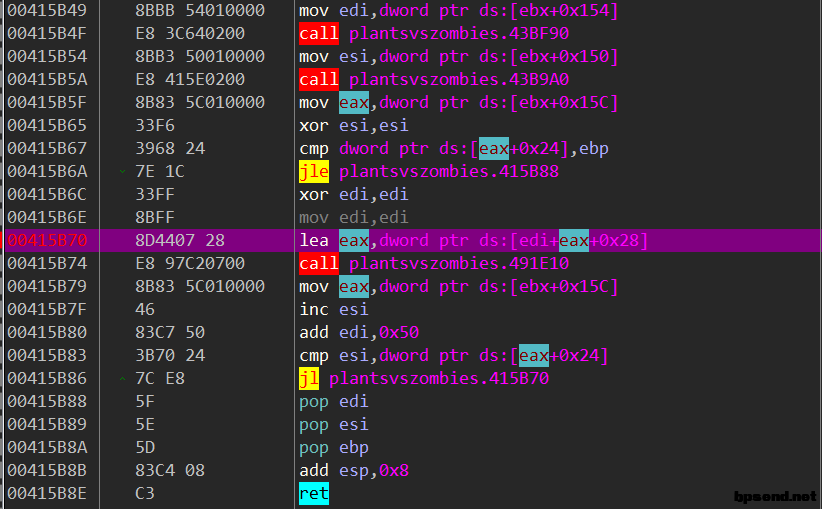The width and height of the screenshot is (822, 509).
Task: Select the xor esi,esi instruction
Action: (x=353, y=125)
